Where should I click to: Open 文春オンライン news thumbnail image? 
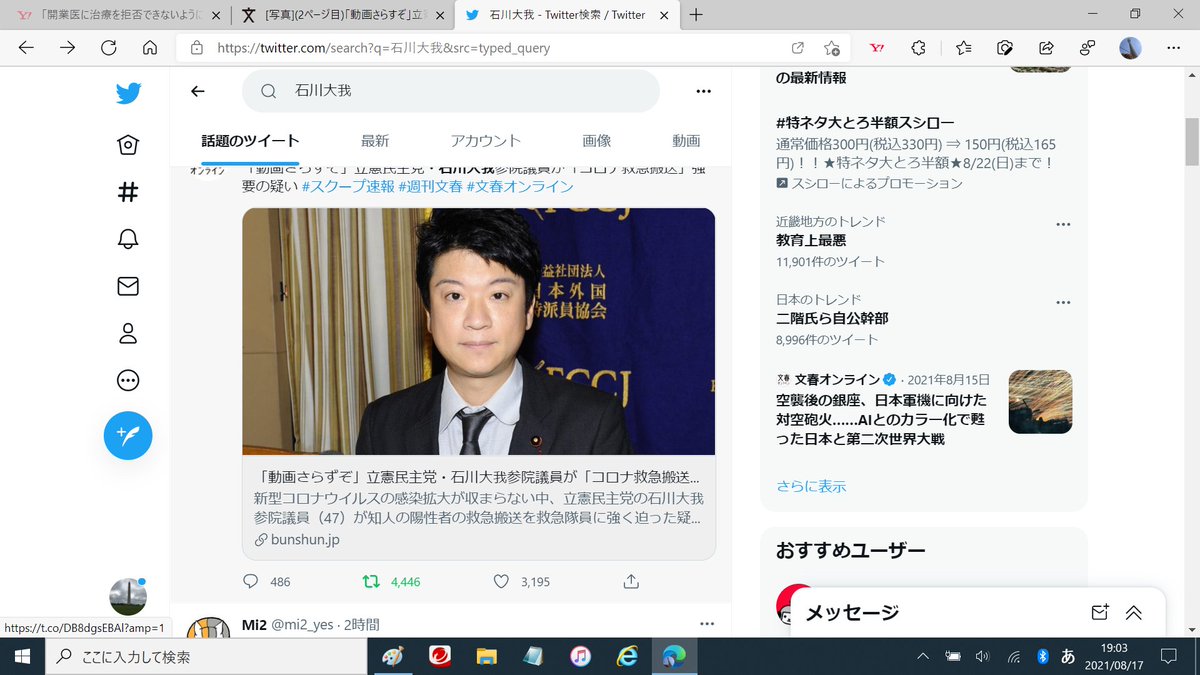click(x=1040, y=402)
